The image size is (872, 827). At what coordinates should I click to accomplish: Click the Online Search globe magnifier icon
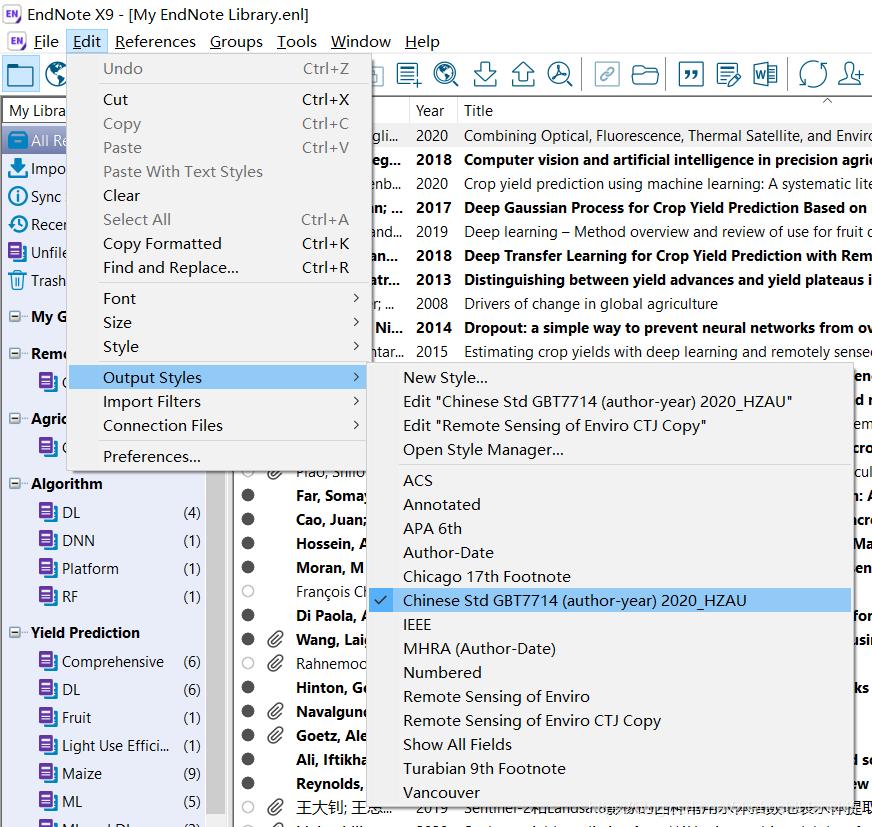(x=446, y=74)
